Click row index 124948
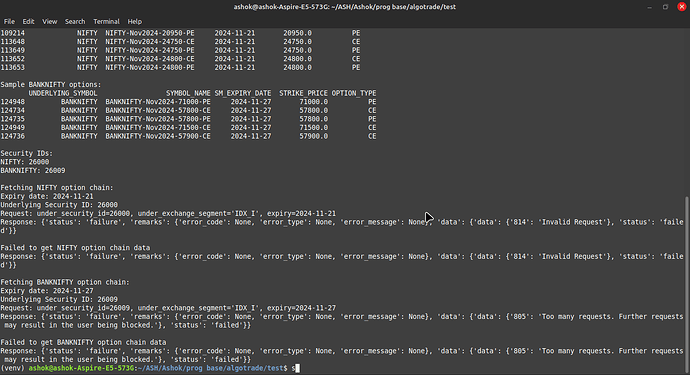The height and width of the screenshot is (375, 690). [13, 102]
